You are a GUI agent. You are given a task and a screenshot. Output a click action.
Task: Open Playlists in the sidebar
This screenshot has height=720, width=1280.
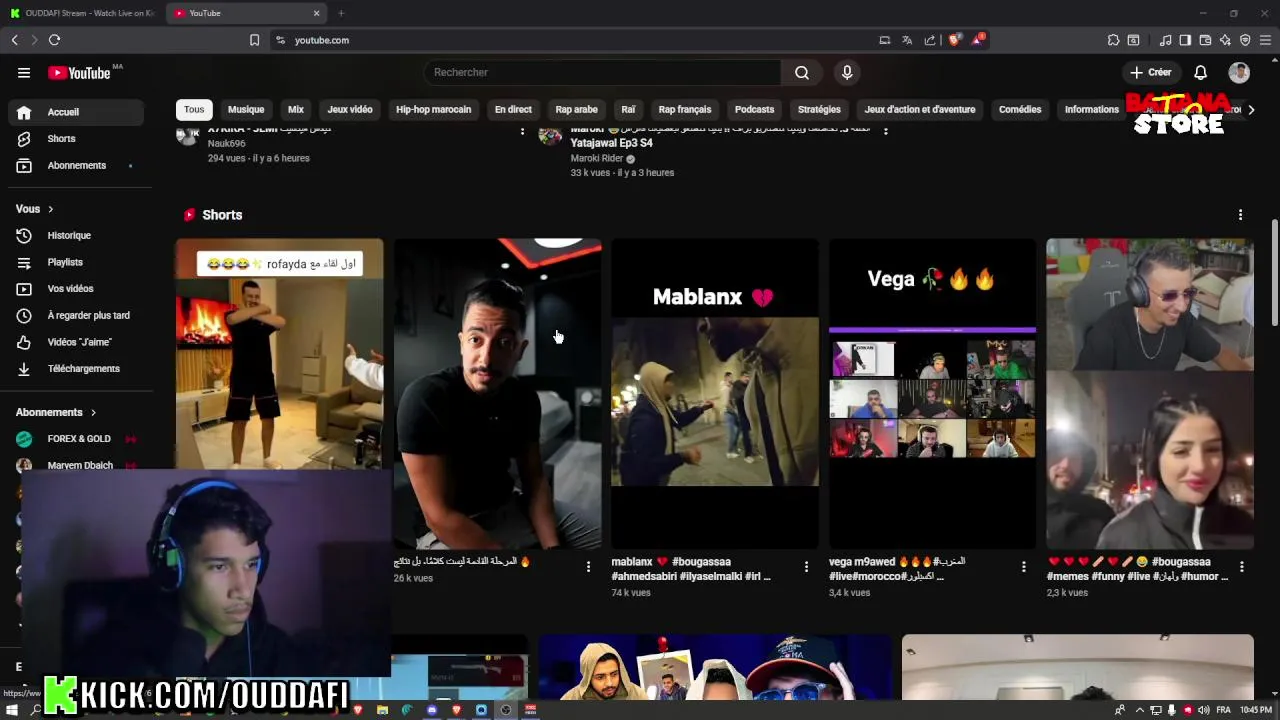[x=77, y=262]
